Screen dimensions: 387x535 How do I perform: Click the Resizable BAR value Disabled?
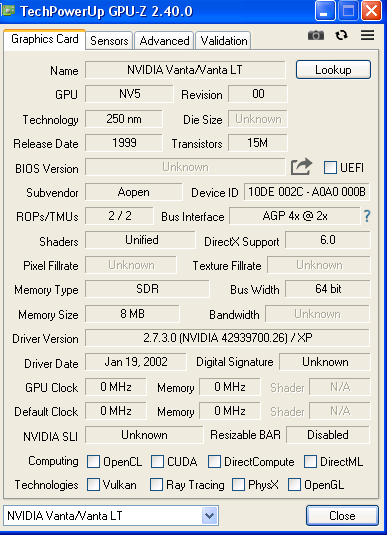328,435
